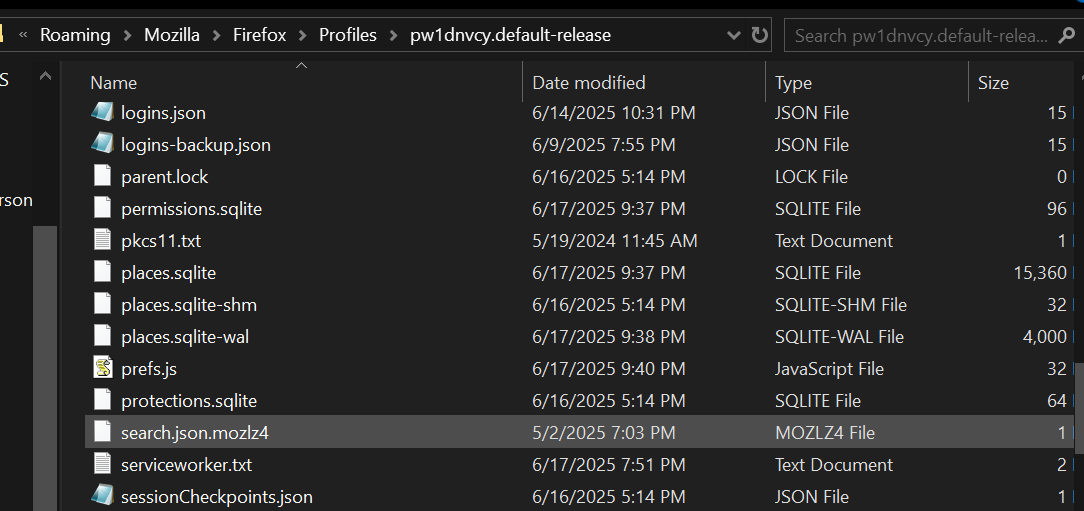This screenshot has height=511, width=1084.
Task: Expand the chevron after Mozilla
Action: pos(216,35)
